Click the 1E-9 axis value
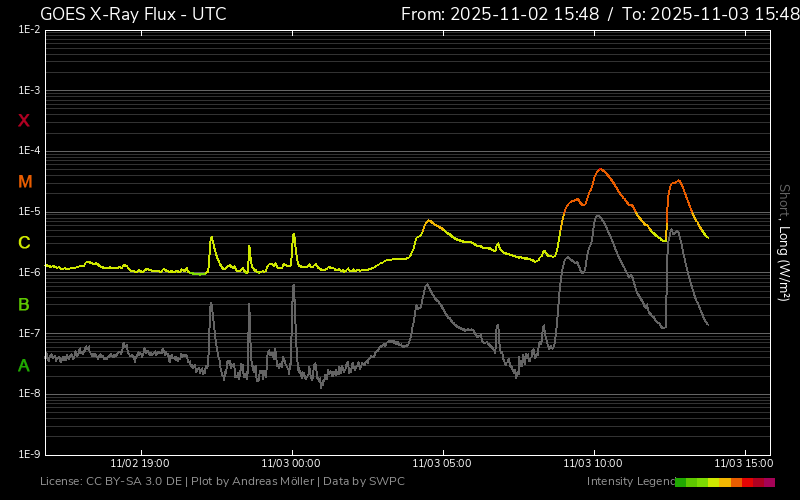This screenshot has width=800, height=500. click(29, 455)
